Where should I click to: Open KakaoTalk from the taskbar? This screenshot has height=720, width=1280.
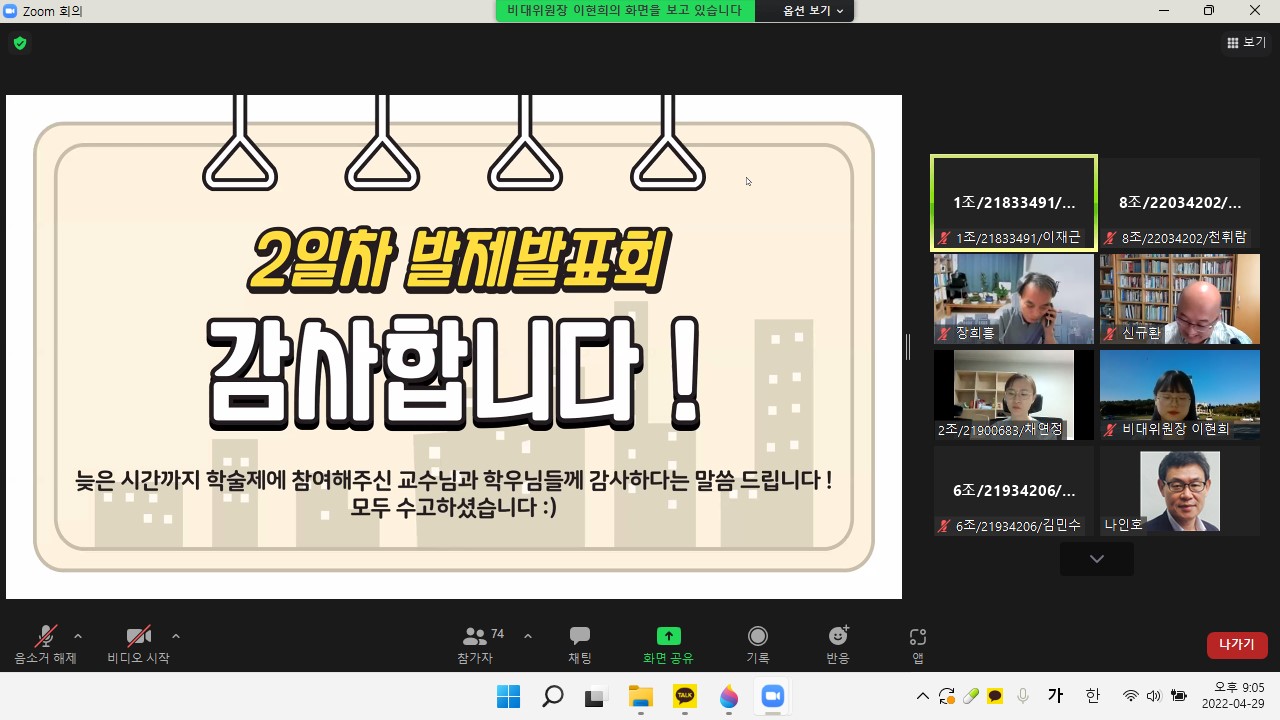(x=684, y=696)
